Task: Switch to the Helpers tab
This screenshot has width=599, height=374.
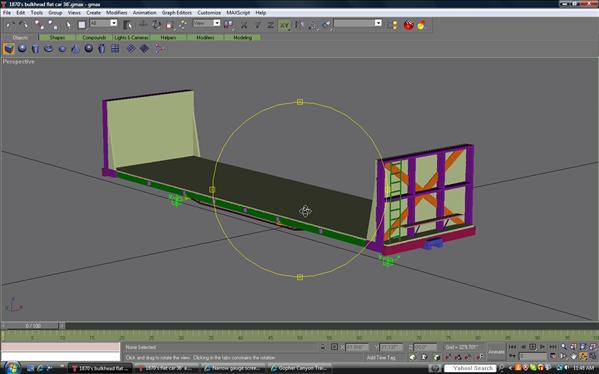Action: (168, 37)
